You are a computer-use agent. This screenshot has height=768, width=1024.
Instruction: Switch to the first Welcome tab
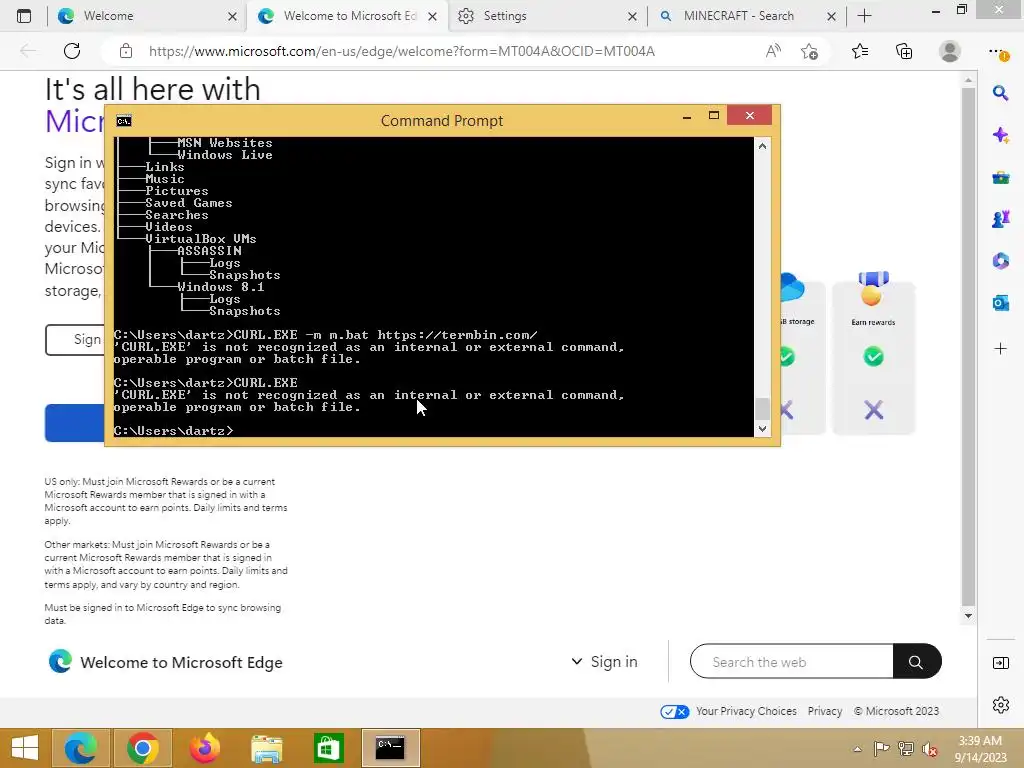146,16
